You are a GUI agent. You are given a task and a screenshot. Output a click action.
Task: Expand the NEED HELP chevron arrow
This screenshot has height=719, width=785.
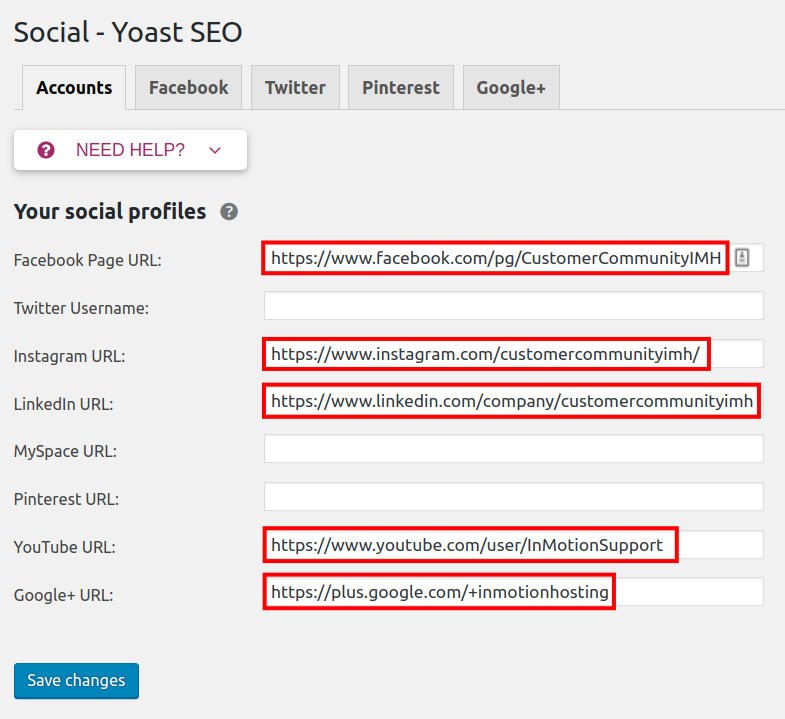coord(215,150)
